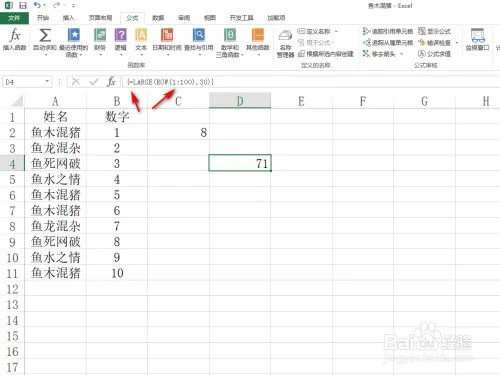Run Error Checking (错误检查)
This screenshot has width=500, height=375.
tap(435, 43)
